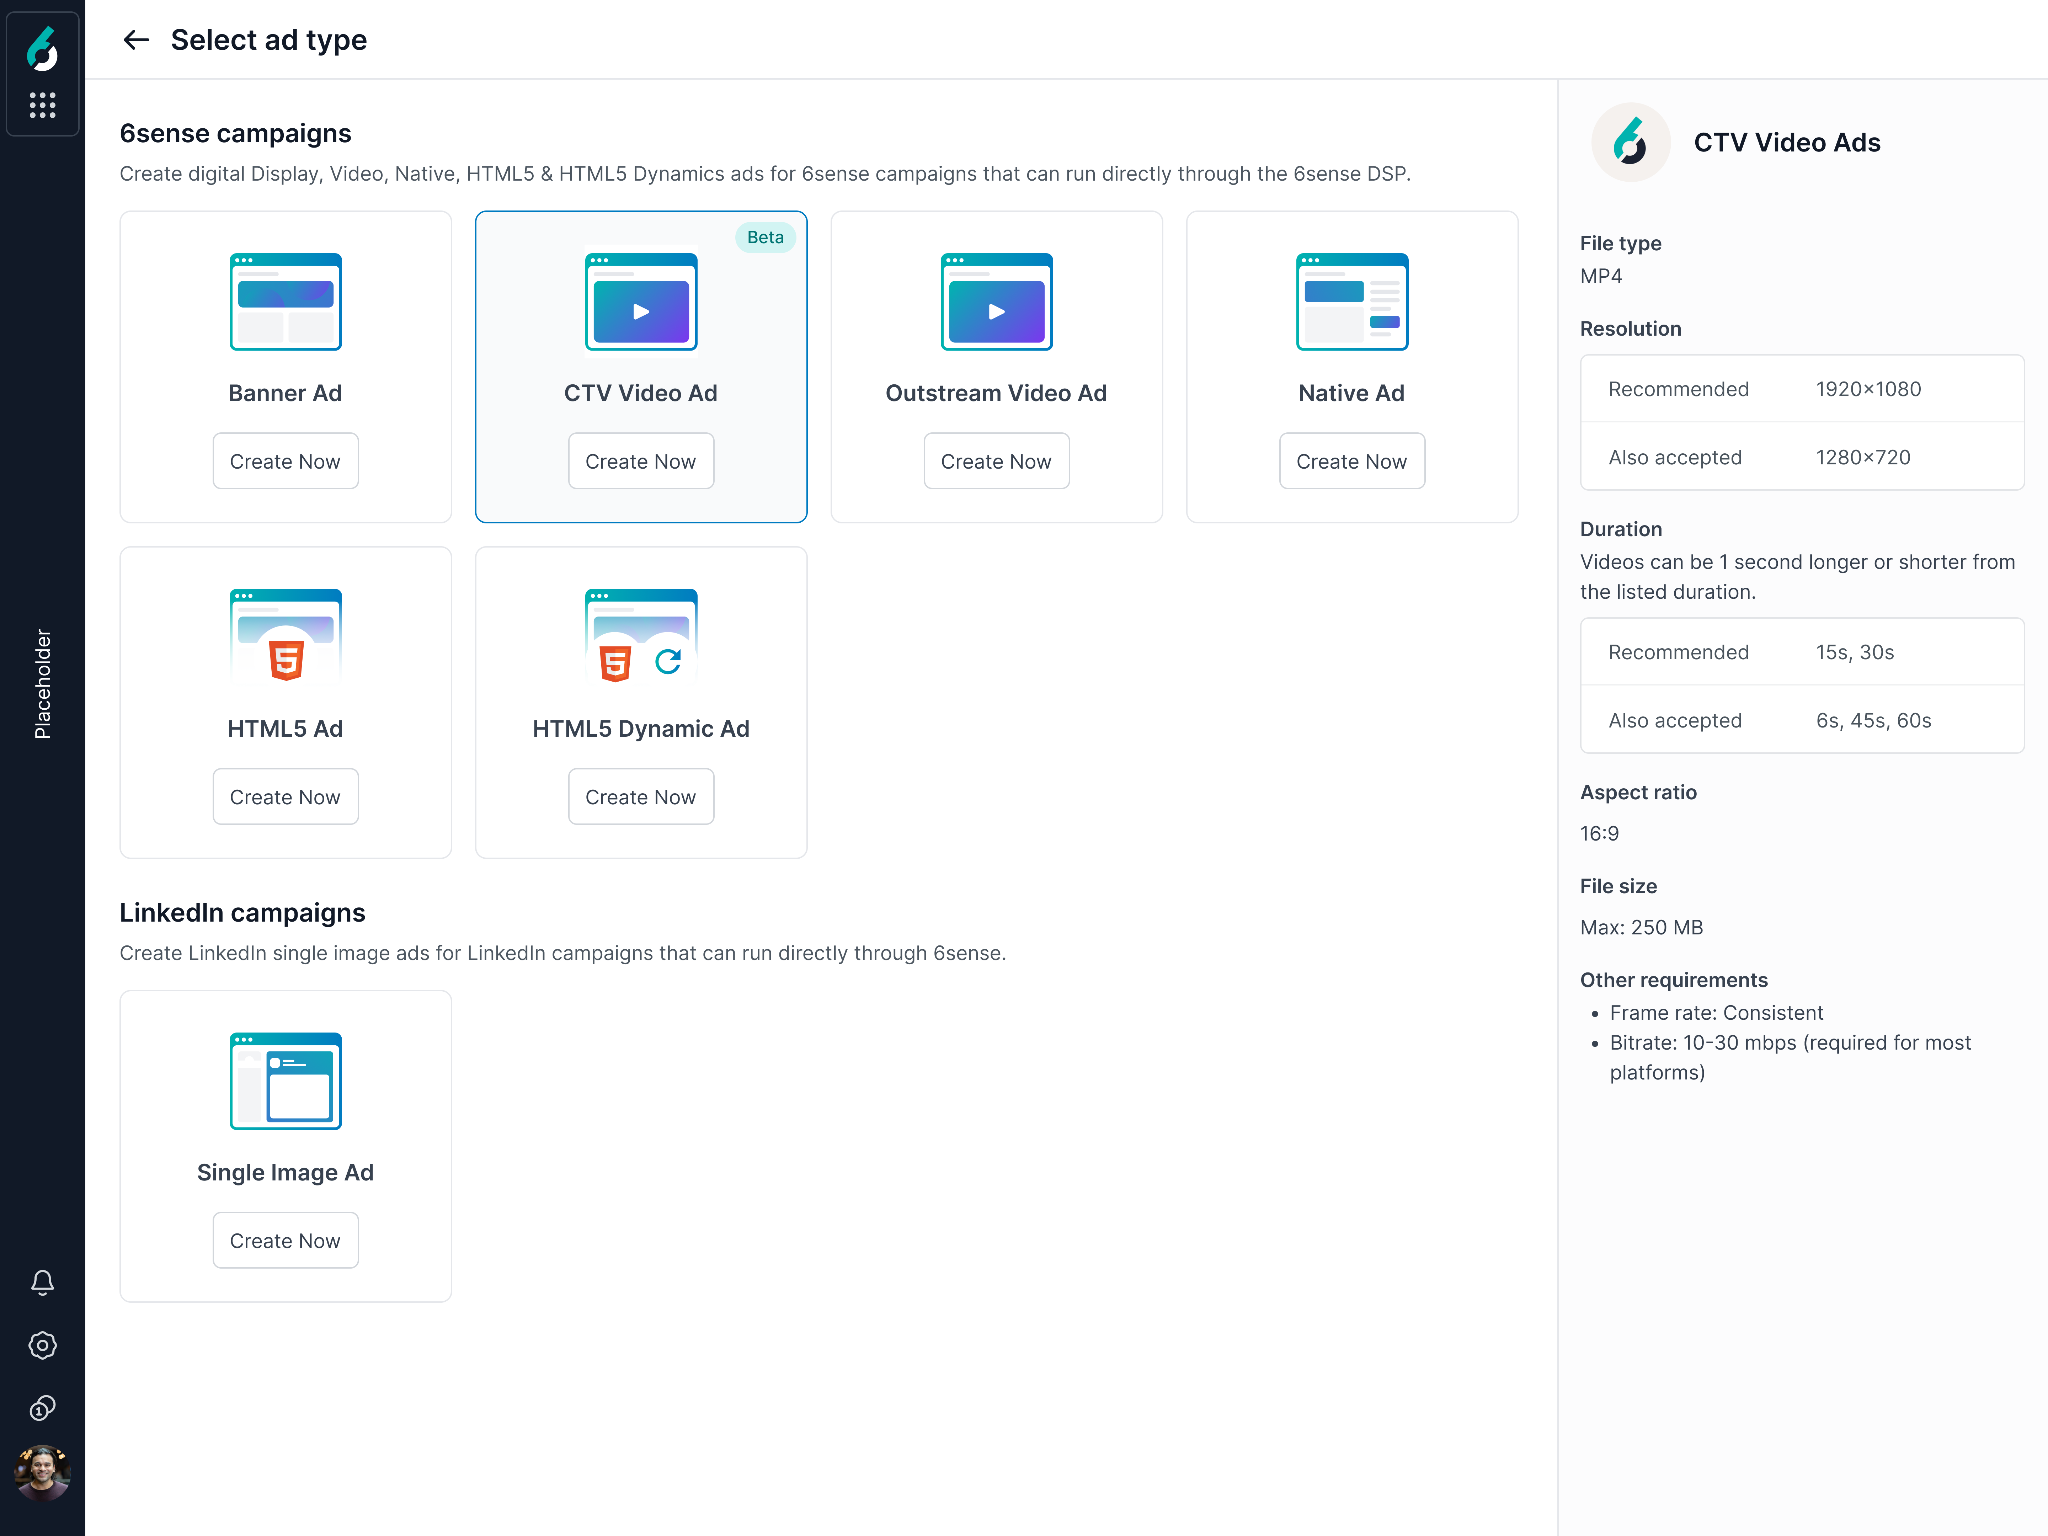Viewport: 2048px width, 1536px height.
Task: Click the Frame rate: Consistent bullet
Action: point(1717,1013)
